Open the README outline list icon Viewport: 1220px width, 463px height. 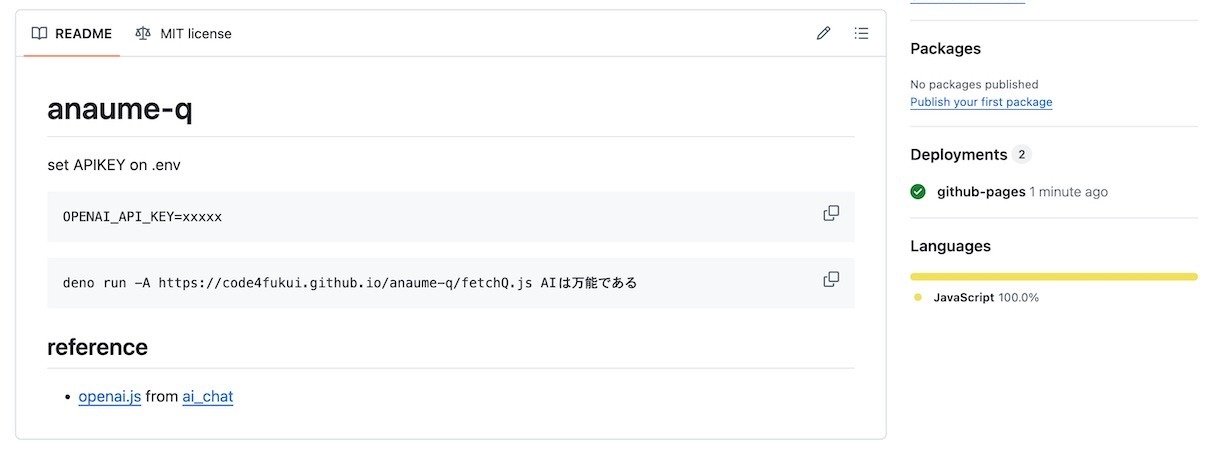861,33
